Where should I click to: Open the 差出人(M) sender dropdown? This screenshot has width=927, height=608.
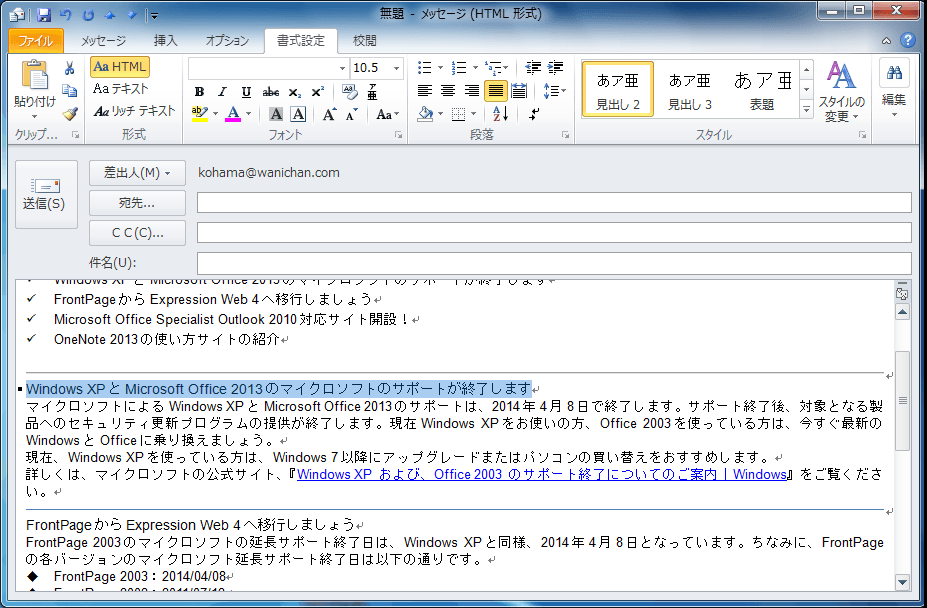137,173
